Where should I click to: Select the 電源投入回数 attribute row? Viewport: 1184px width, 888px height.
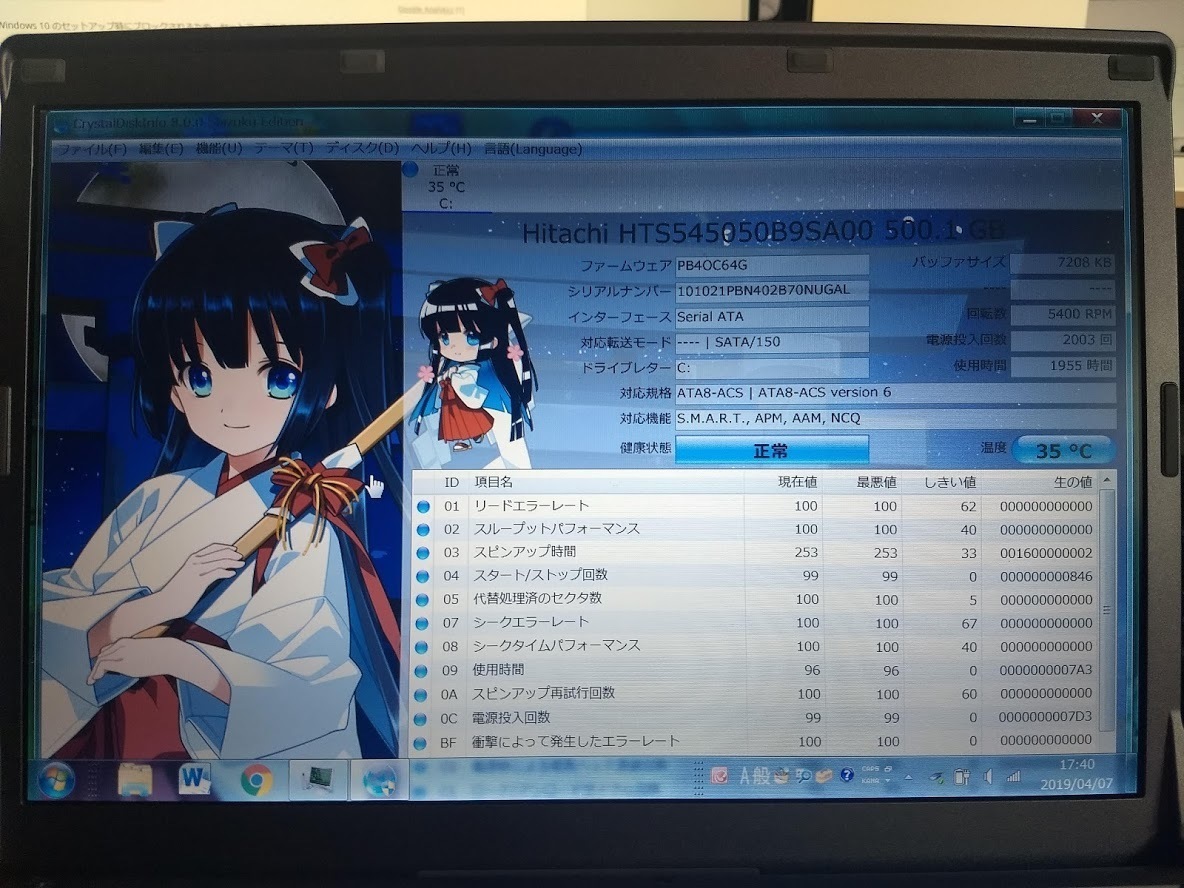tap(755, 717)
